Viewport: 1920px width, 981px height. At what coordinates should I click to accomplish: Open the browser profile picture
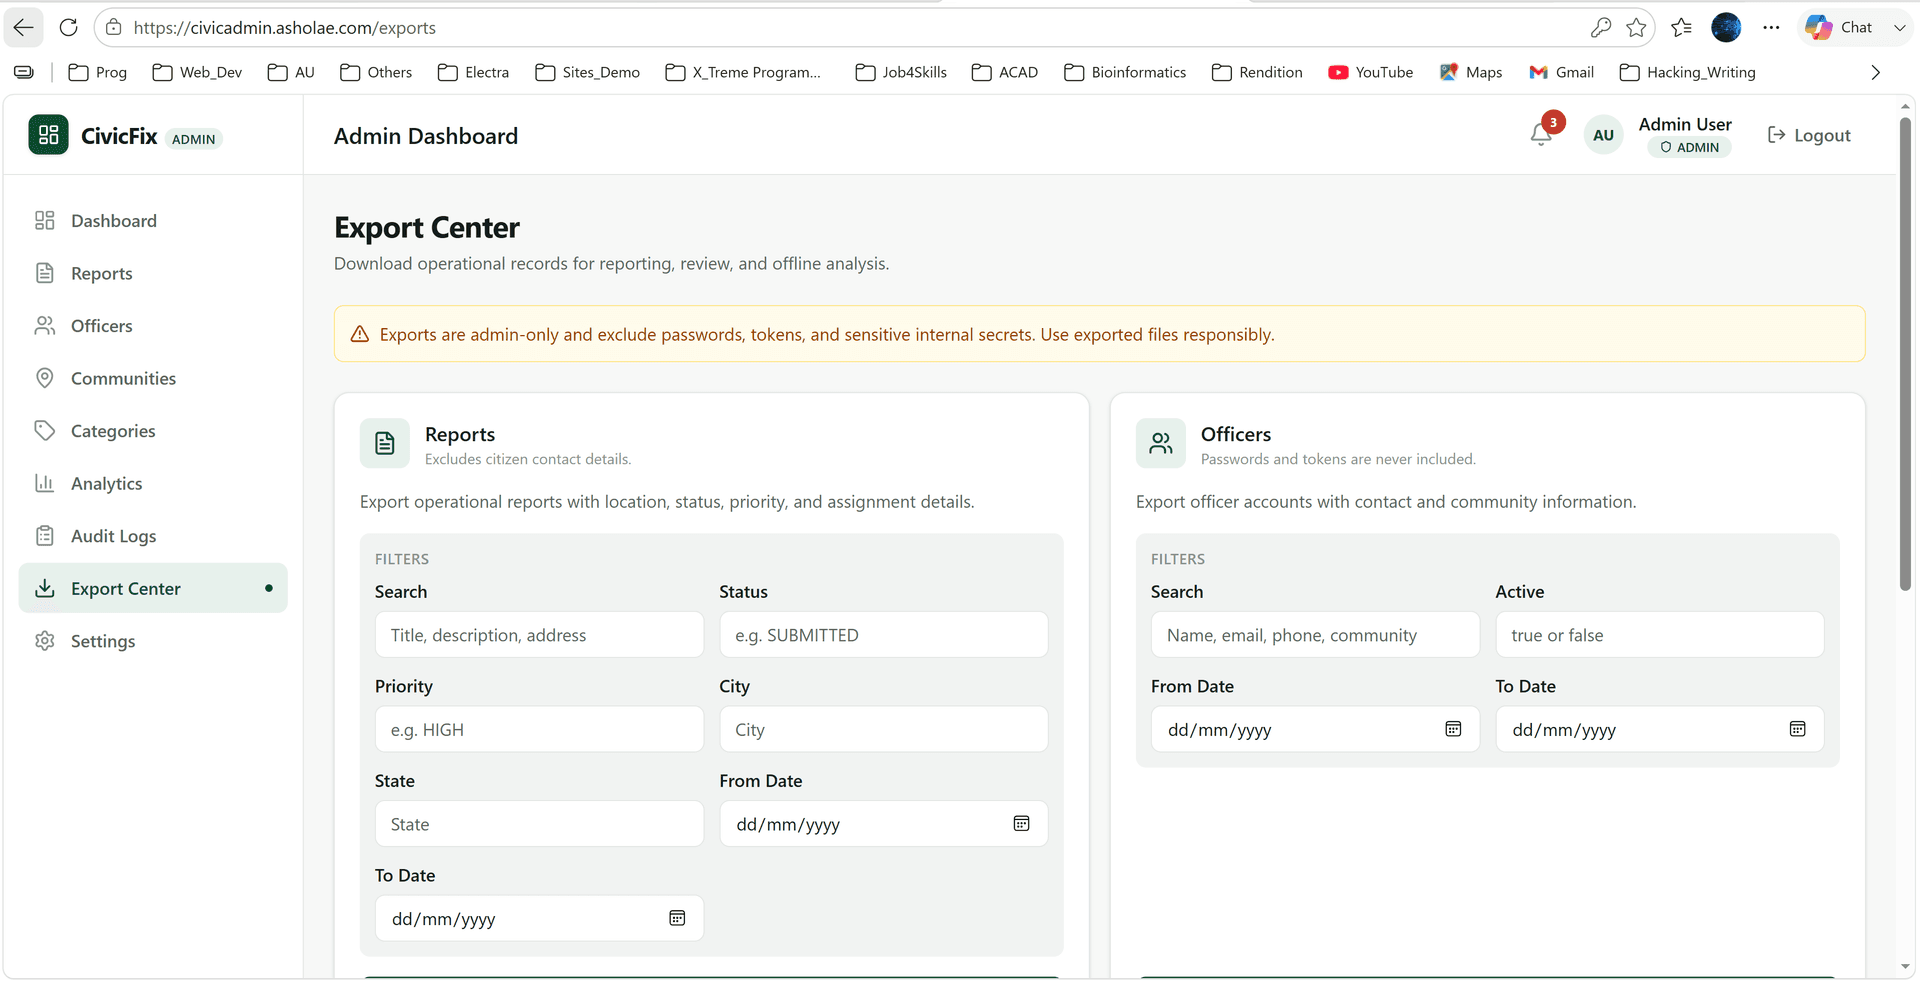click(1726, 28)
